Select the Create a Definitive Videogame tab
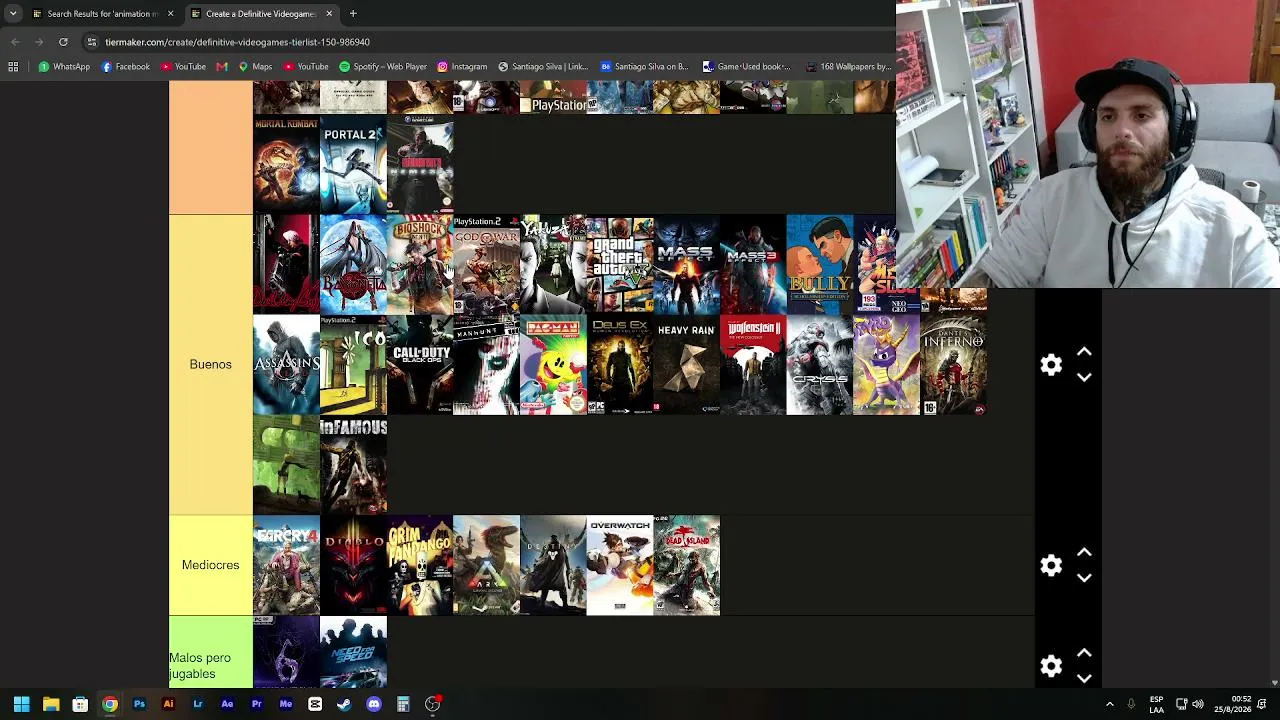This screenshot has height=720, width=1280. click(262, 14)
